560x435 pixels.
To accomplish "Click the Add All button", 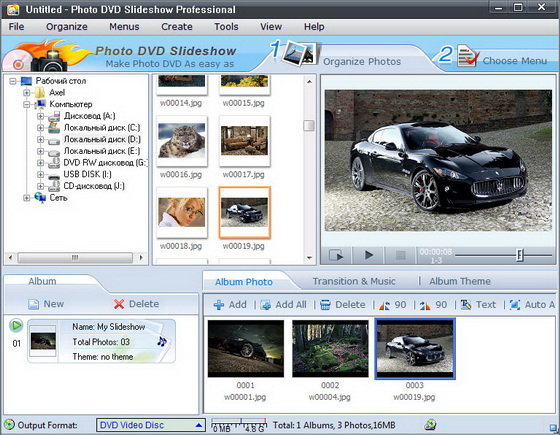I will click(x=284, y=305).
